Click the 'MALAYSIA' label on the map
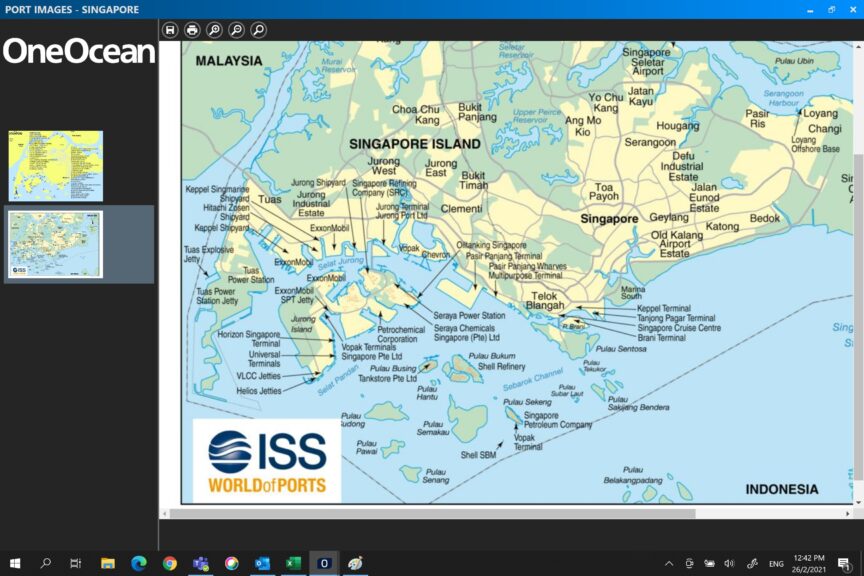Screen dimensions: 864x576 229,61
